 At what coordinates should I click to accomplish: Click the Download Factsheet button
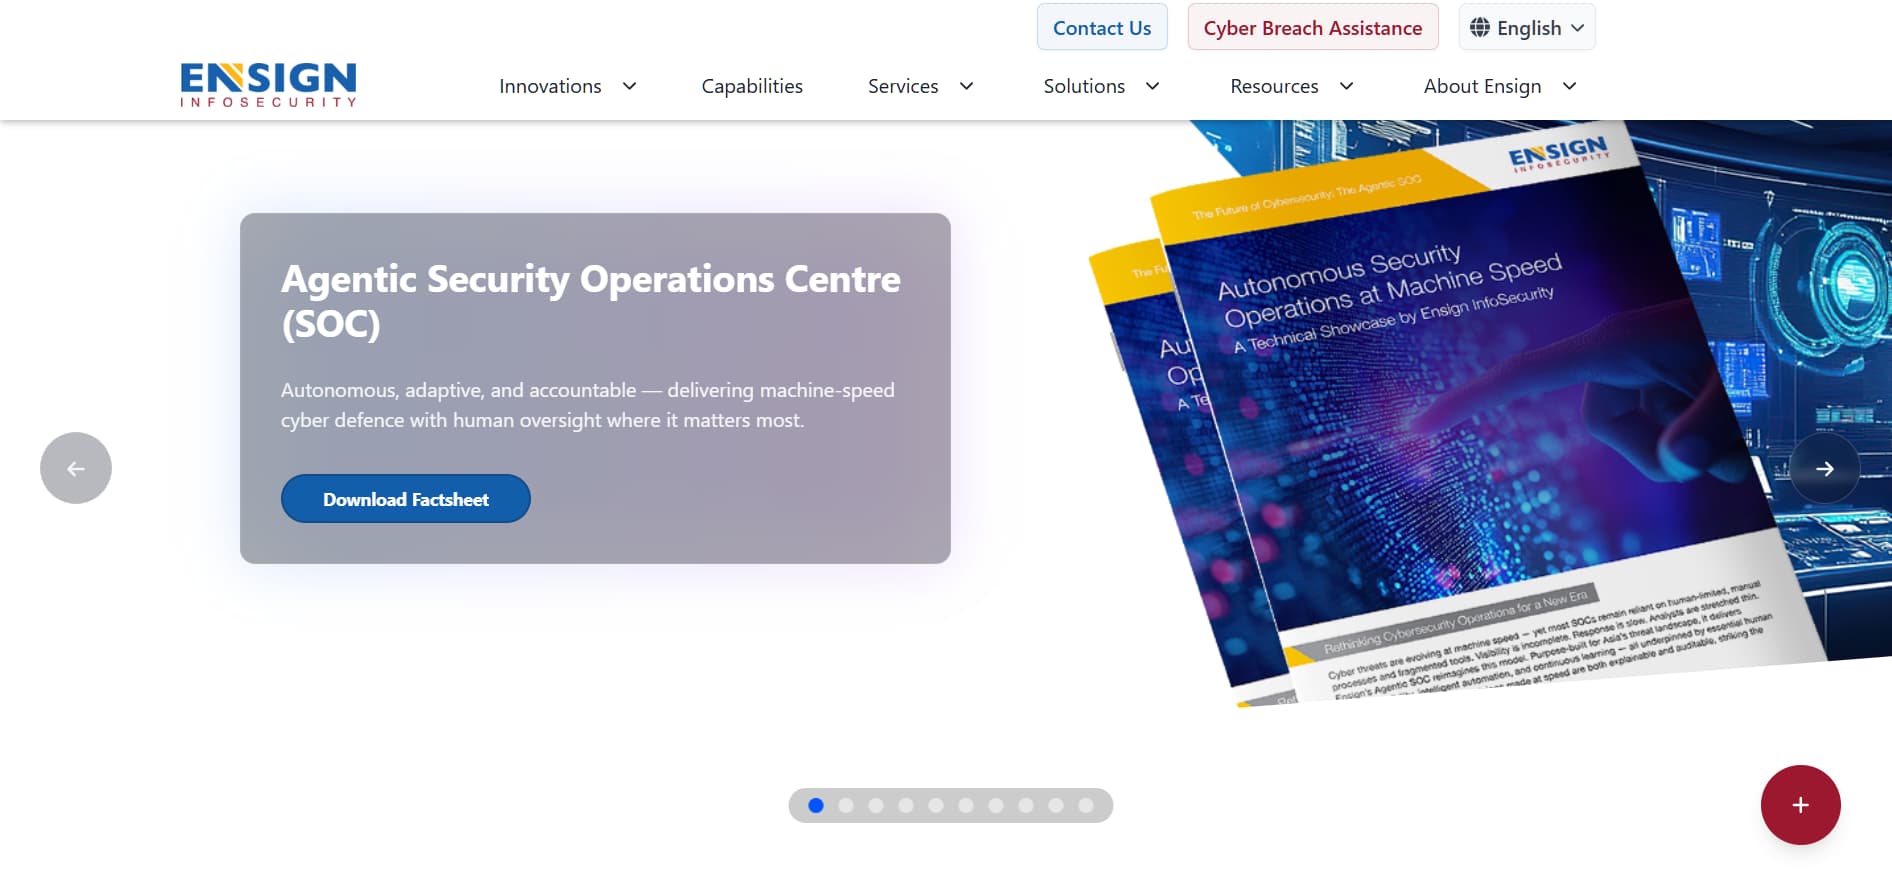[x=406, y=498]
